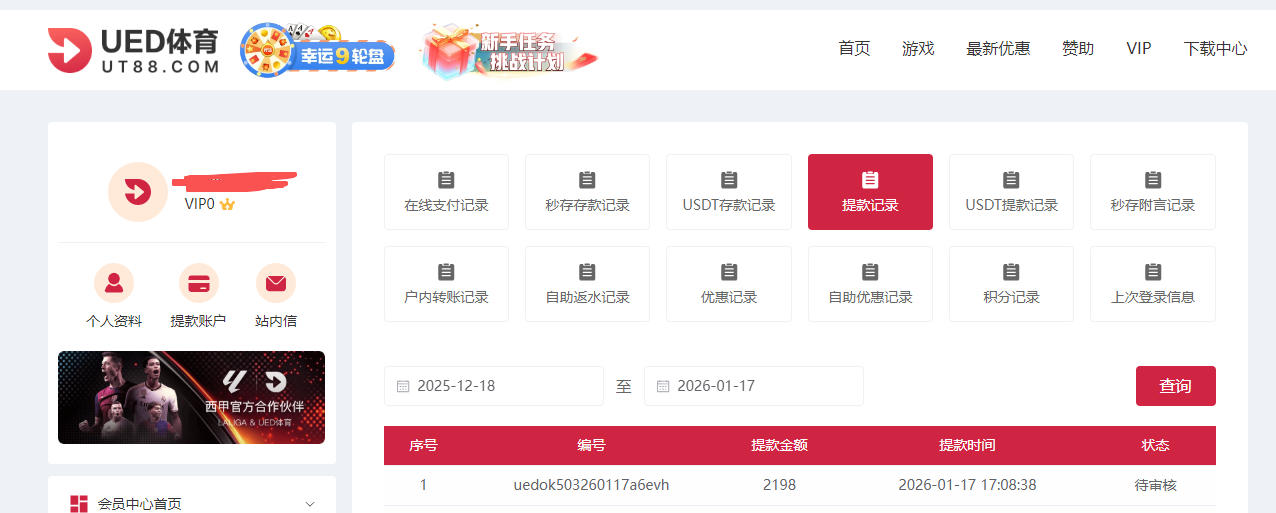This screenshot has width=1276, height=513.
Task: Click the UED体育 logo
Action: point(133,50)
